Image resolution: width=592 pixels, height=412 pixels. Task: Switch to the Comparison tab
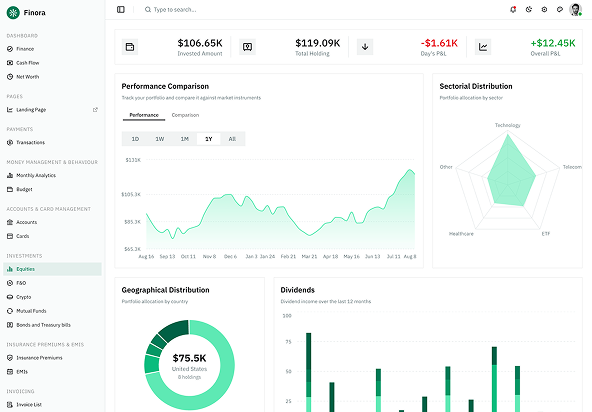coord(185,115)
